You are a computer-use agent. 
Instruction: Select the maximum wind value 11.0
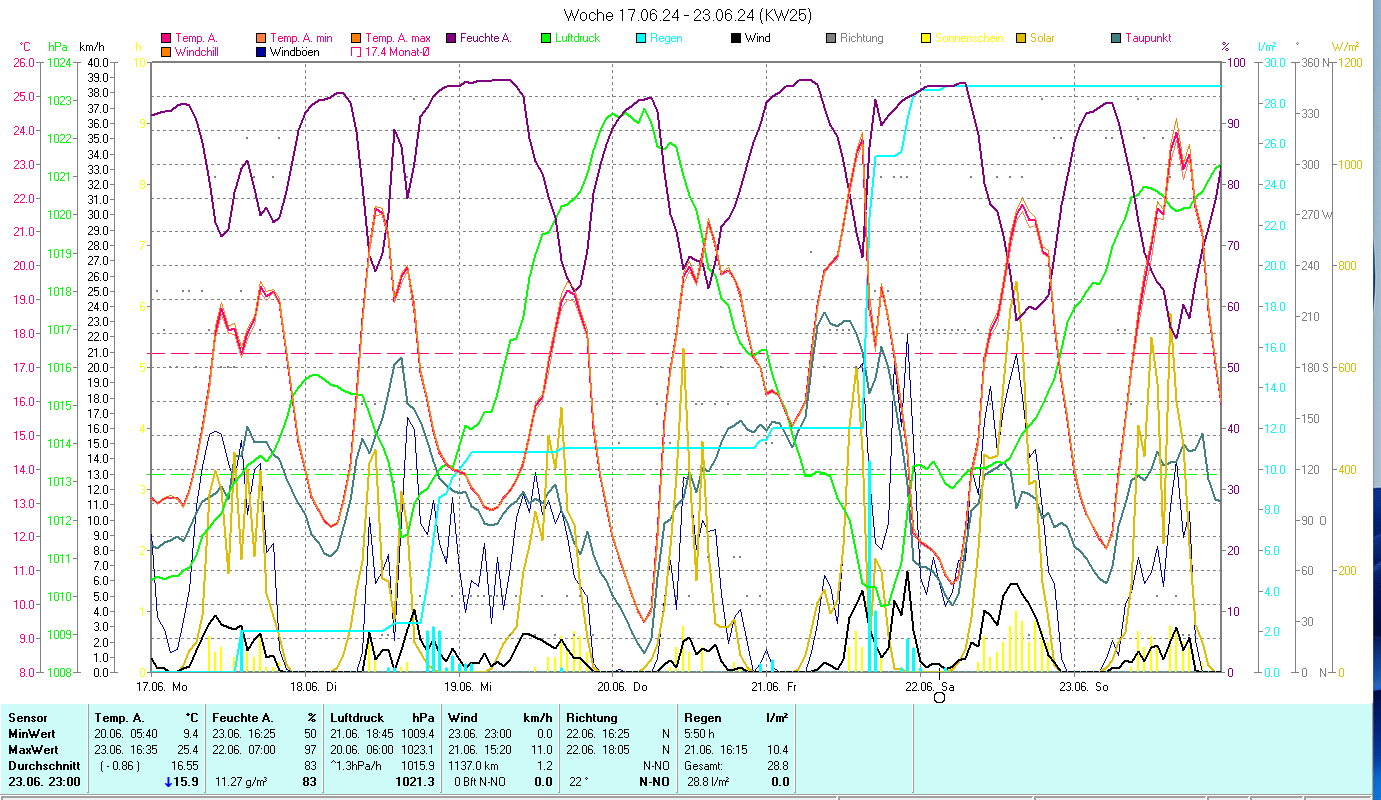[541, 750]
